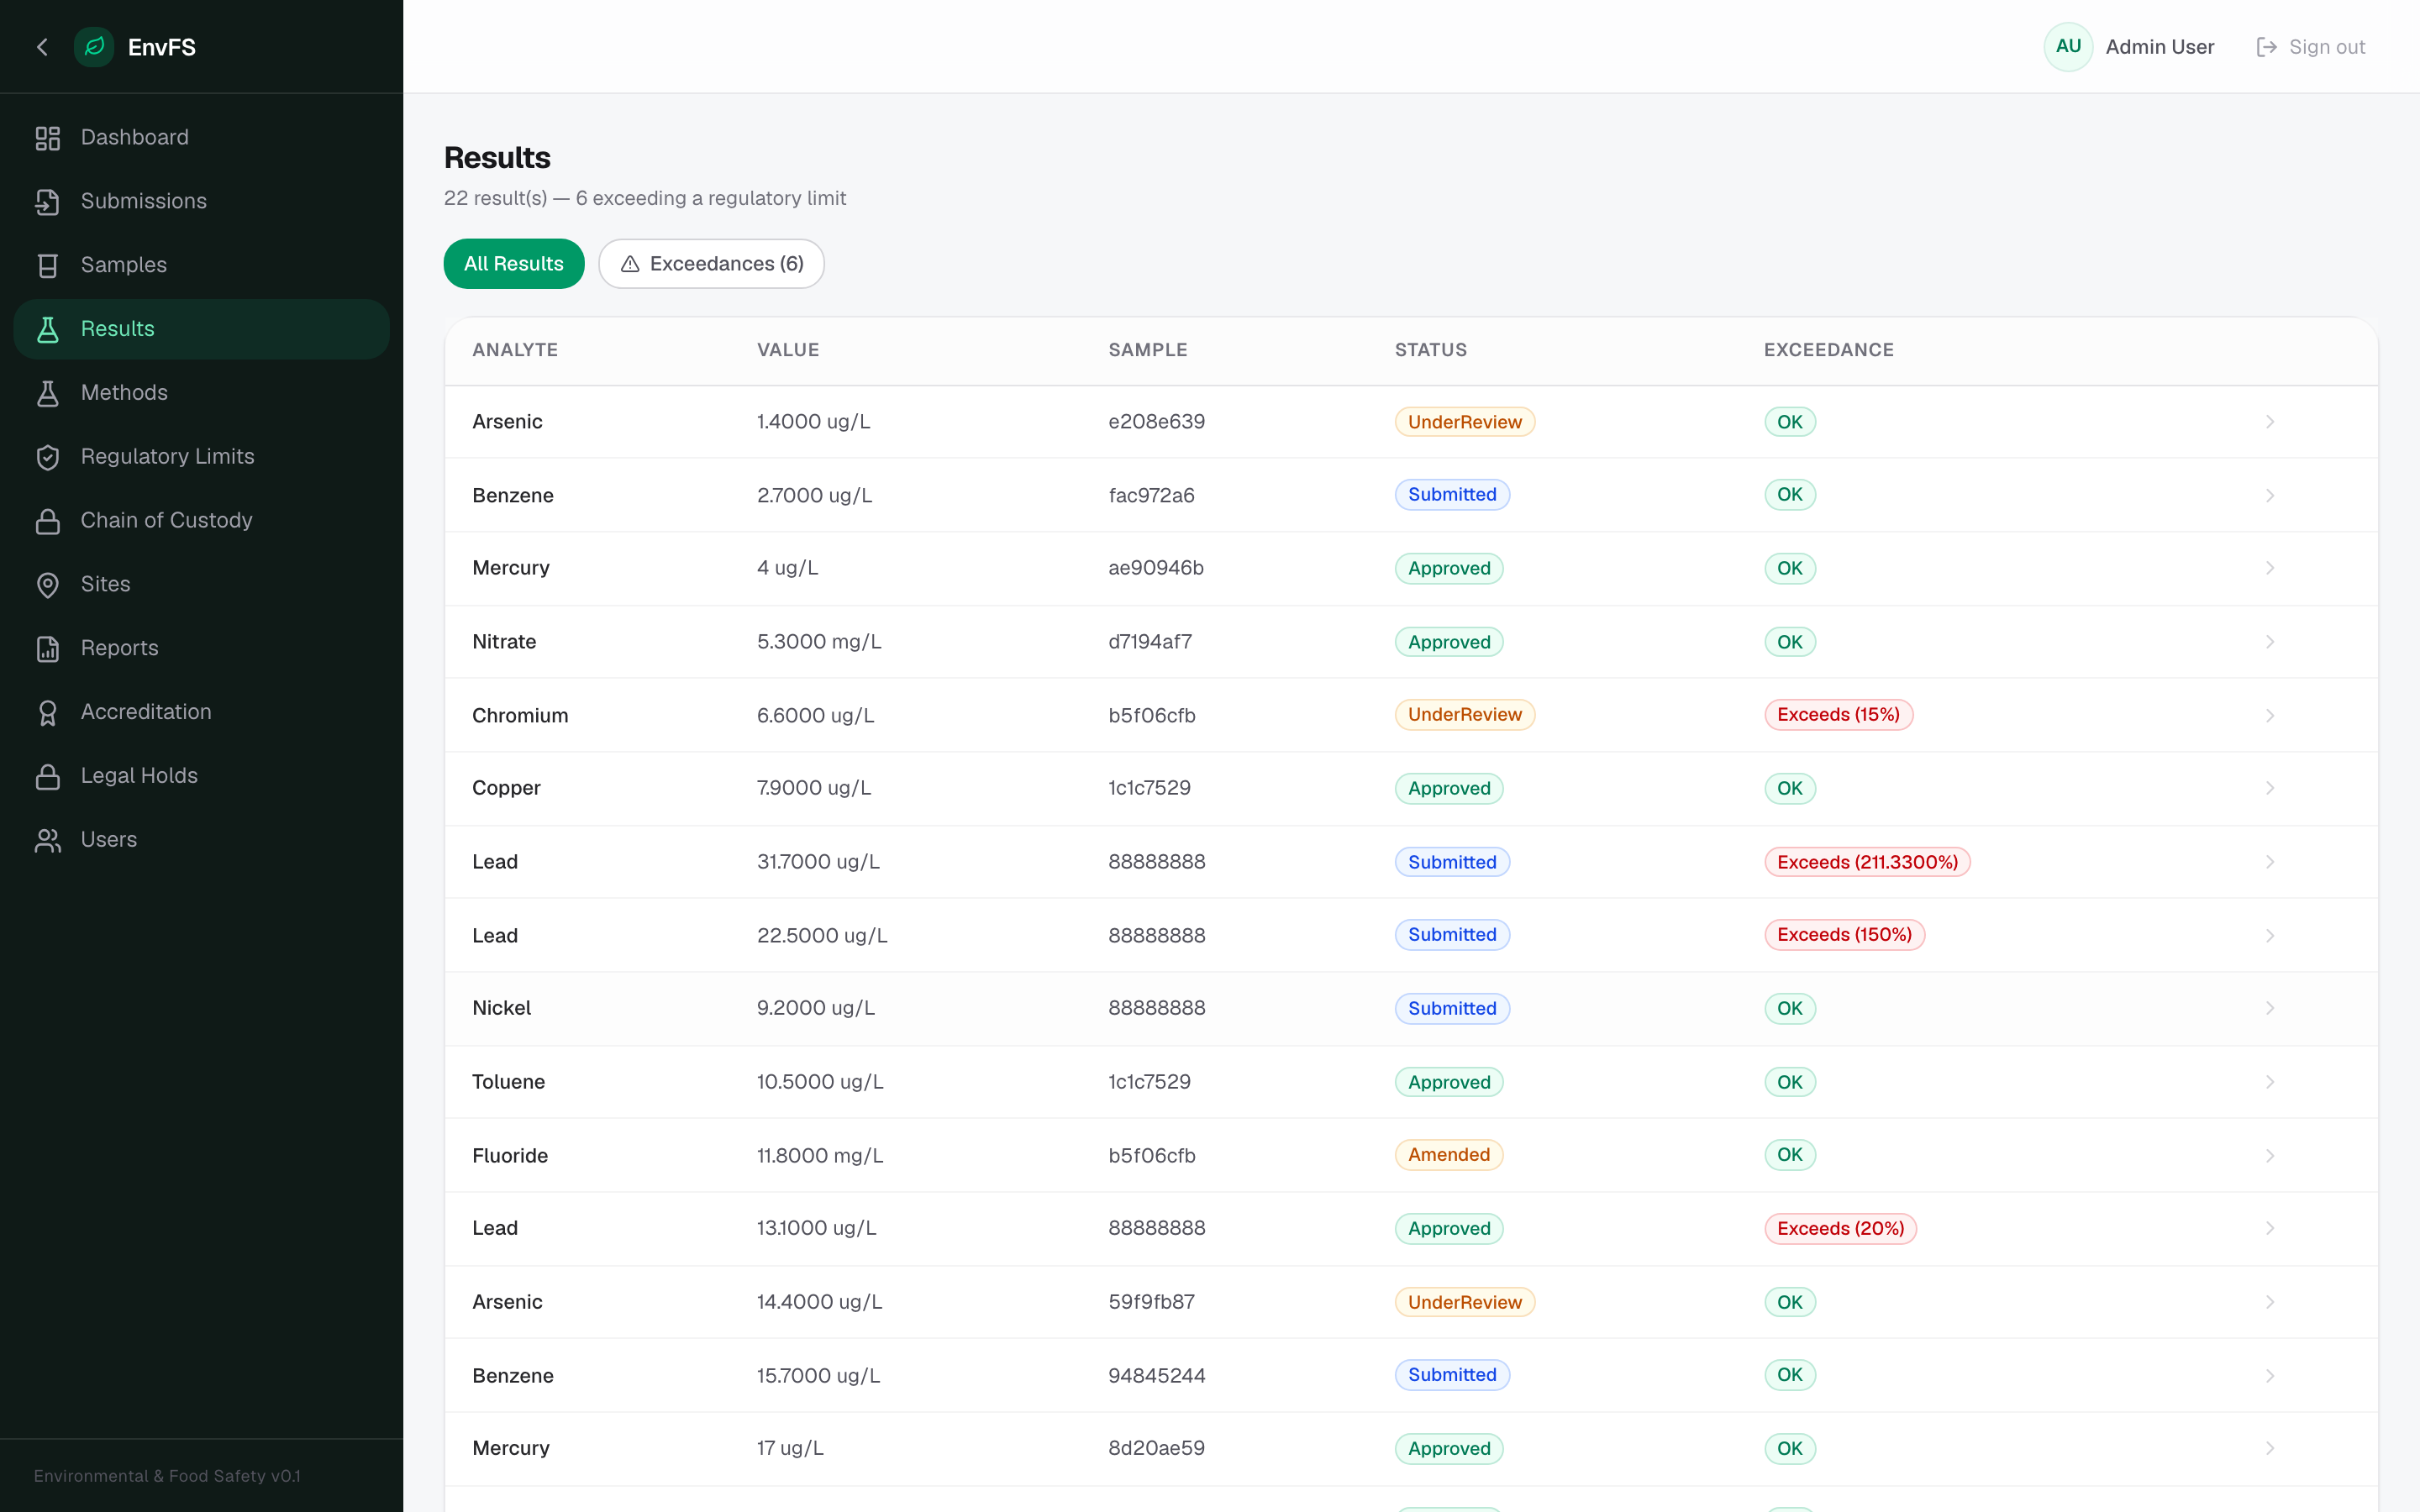Click the Submissions file icon
Viewport: 2420px width, 1512px height.
point(48,202)
